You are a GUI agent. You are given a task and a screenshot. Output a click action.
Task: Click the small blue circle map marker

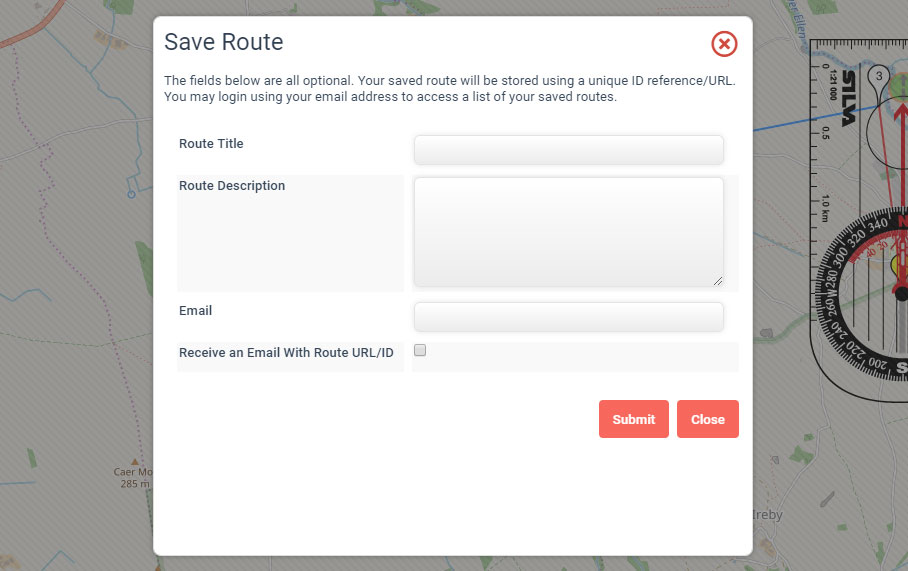[x=131, y=195]
